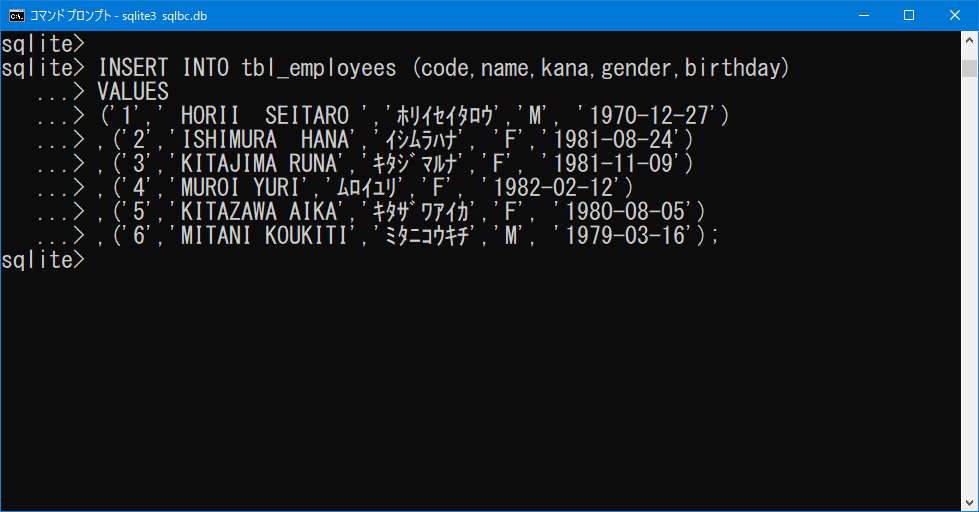This screenshot has width=979, height=512.
Task: Click the scrollbar up arrow
Action: pyautogui.click(x=969, y=40)
